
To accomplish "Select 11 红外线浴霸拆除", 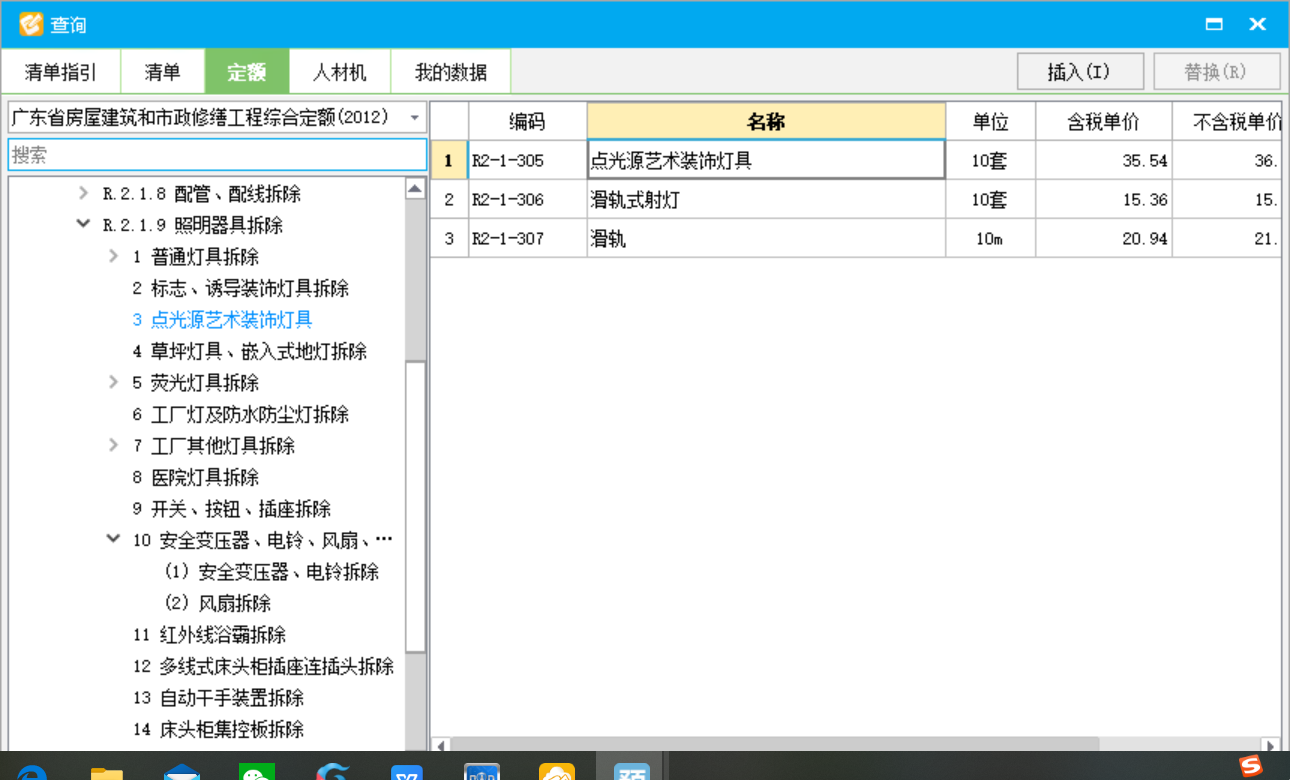I will click(x=209, y=635).
